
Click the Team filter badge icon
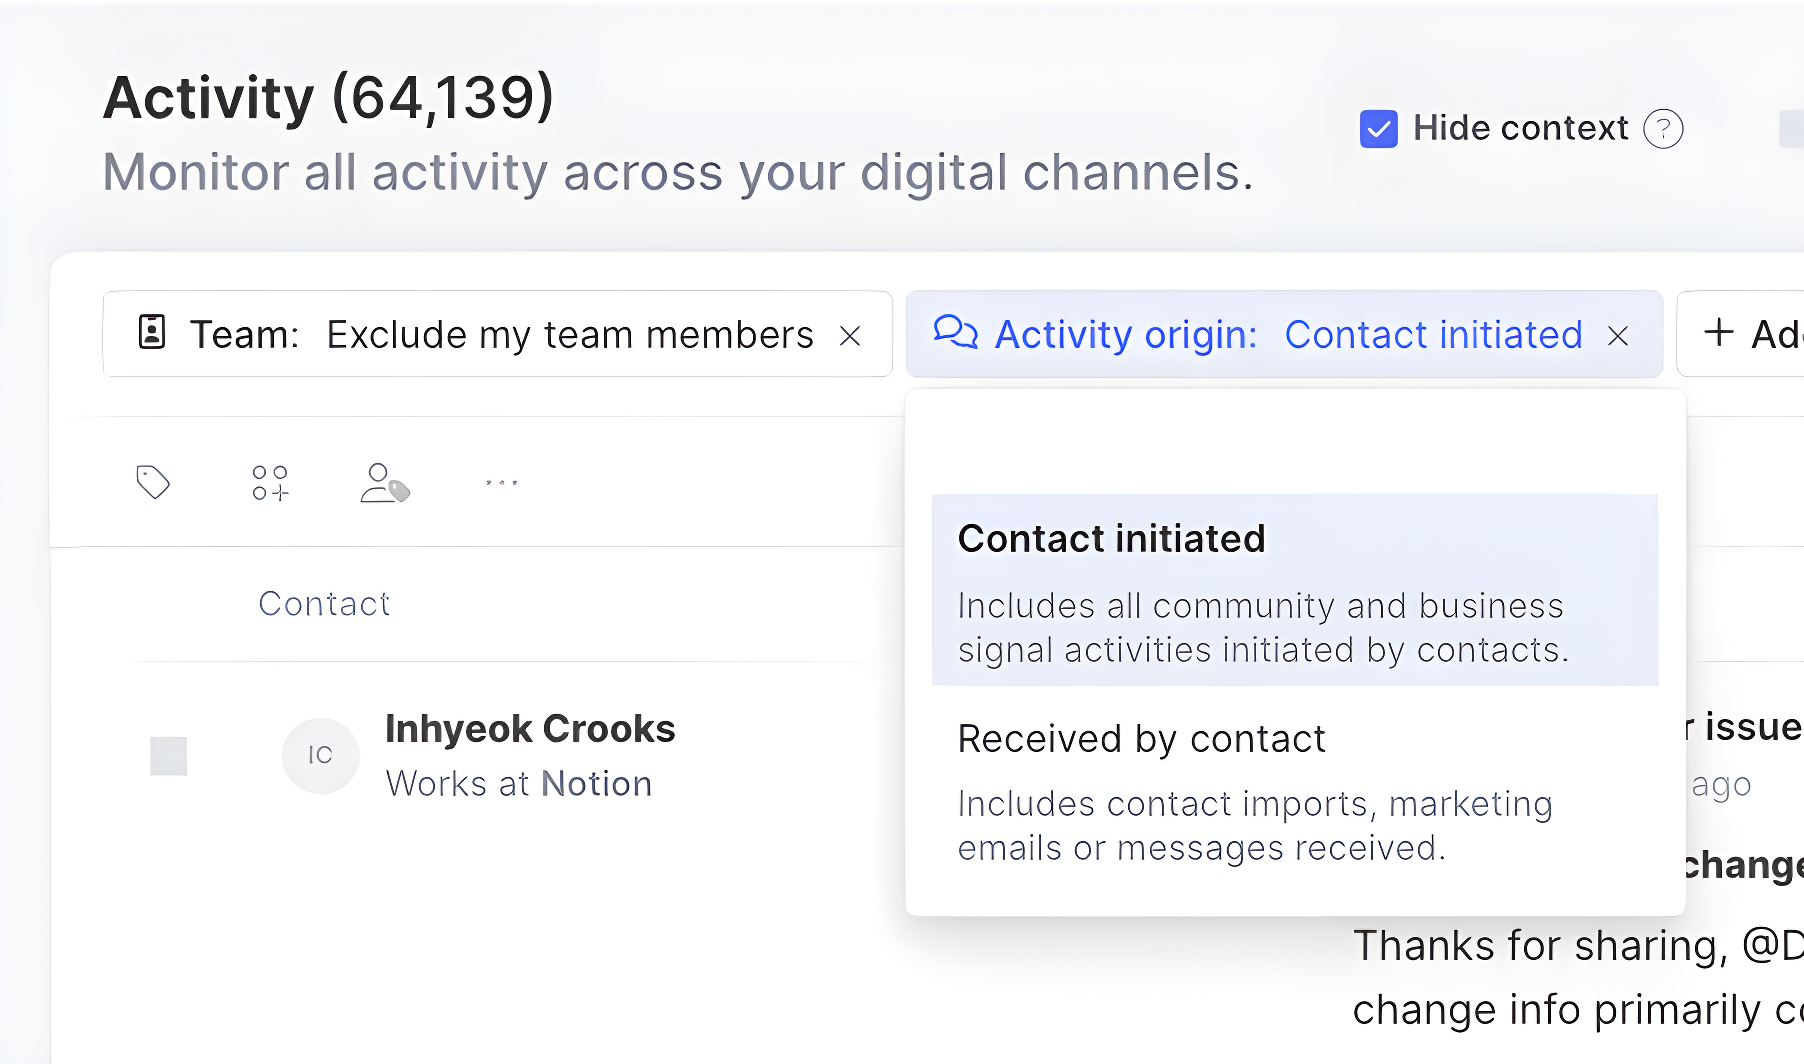coord(152,332)
